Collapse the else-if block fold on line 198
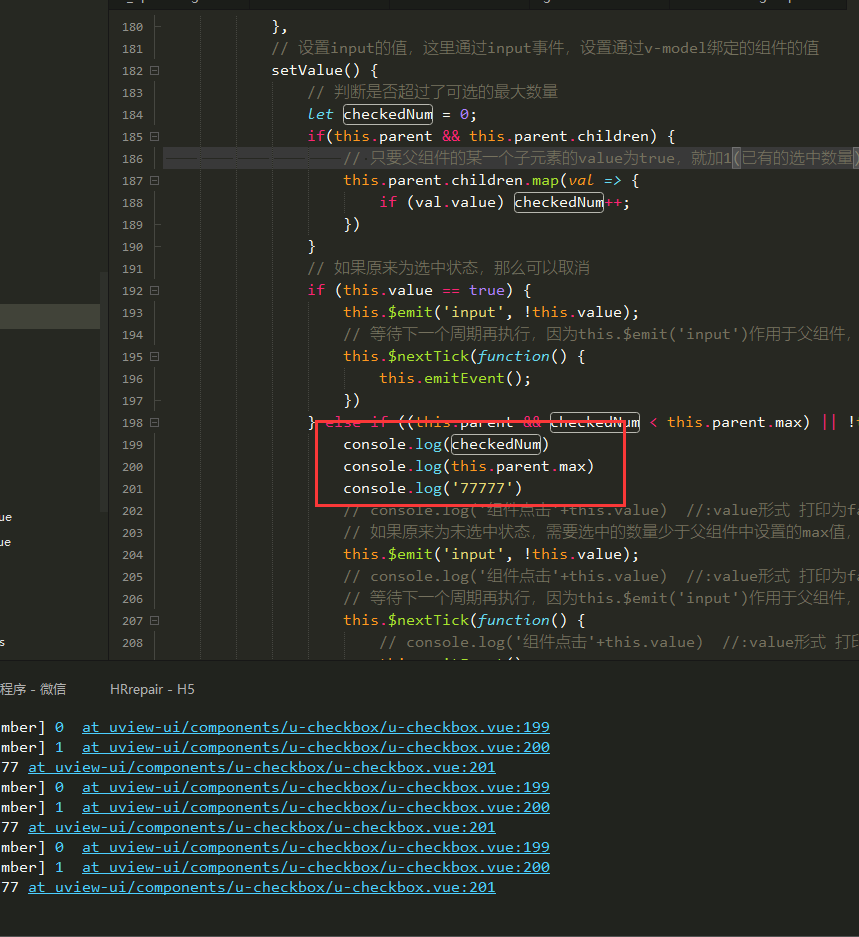 tap(155, 422)
